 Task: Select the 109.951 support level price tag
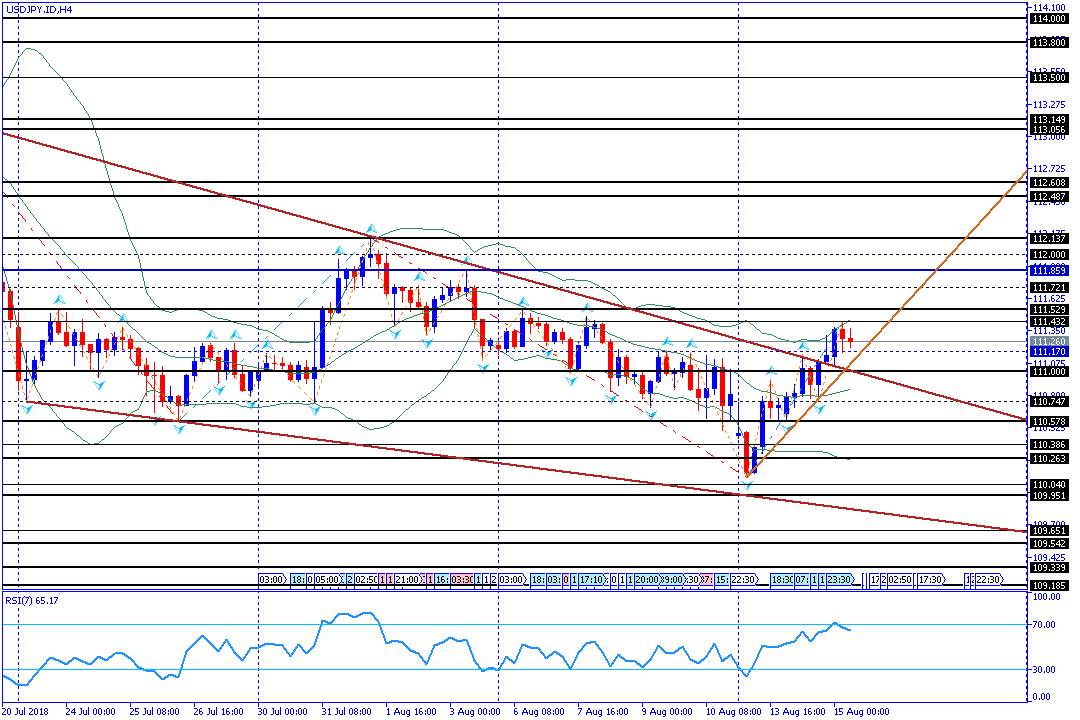coord(1047,495)
